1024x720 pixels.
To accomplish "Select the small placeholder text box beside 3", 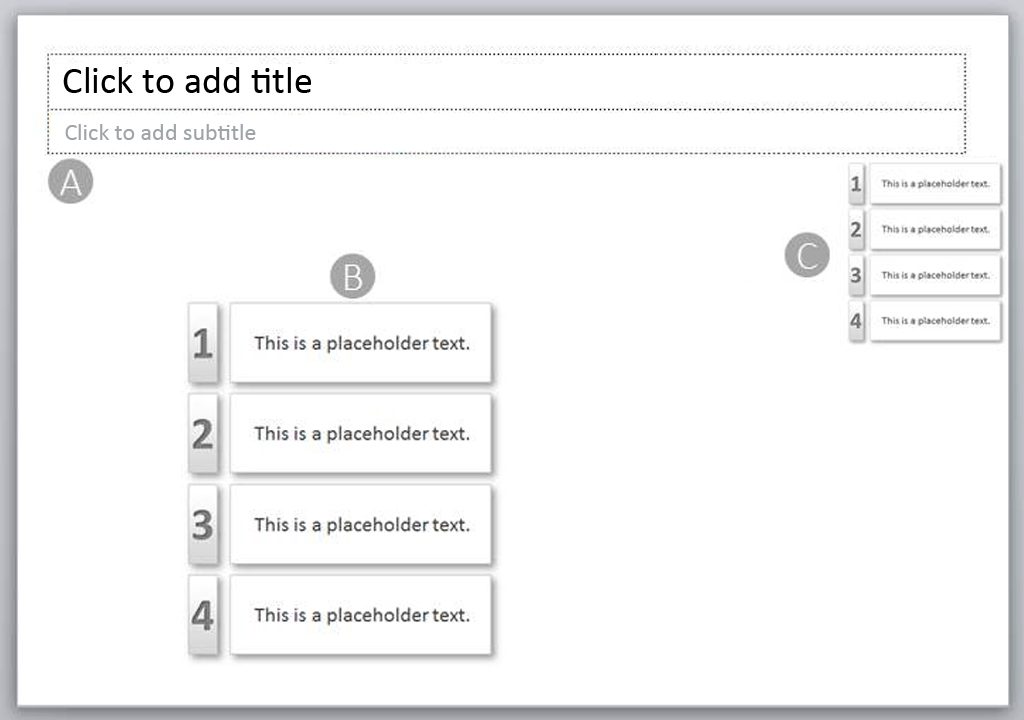I will click(935, 275).
